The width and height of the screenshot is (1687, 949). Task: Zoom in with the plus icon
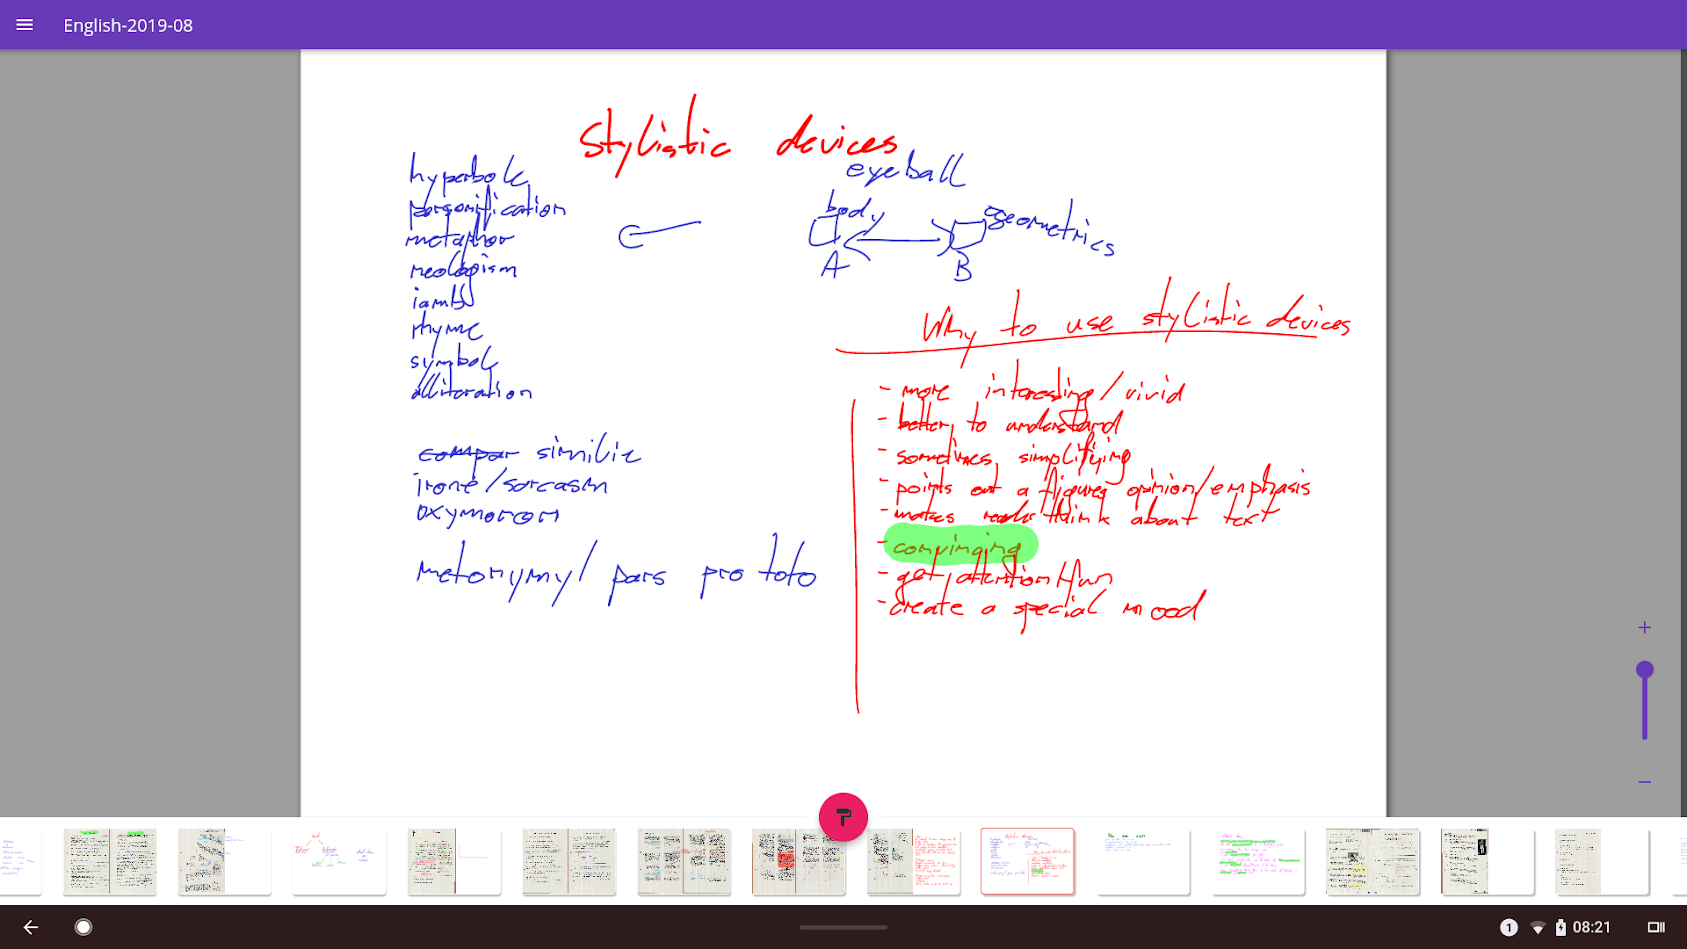coord(1644,628)
